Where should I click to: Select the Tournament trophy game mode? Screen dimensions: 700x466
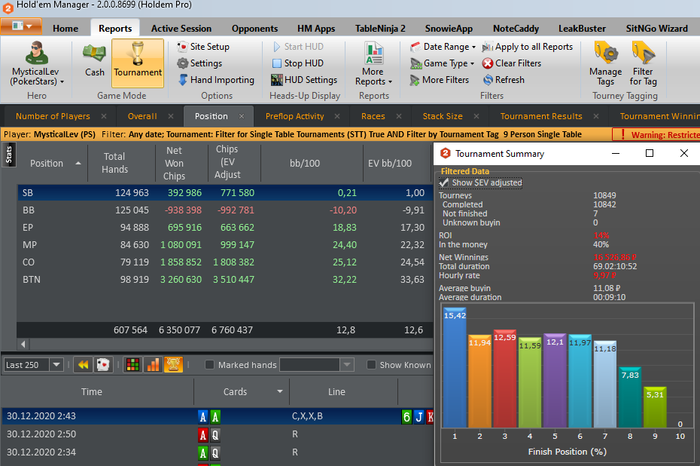[x=138, y=62]
